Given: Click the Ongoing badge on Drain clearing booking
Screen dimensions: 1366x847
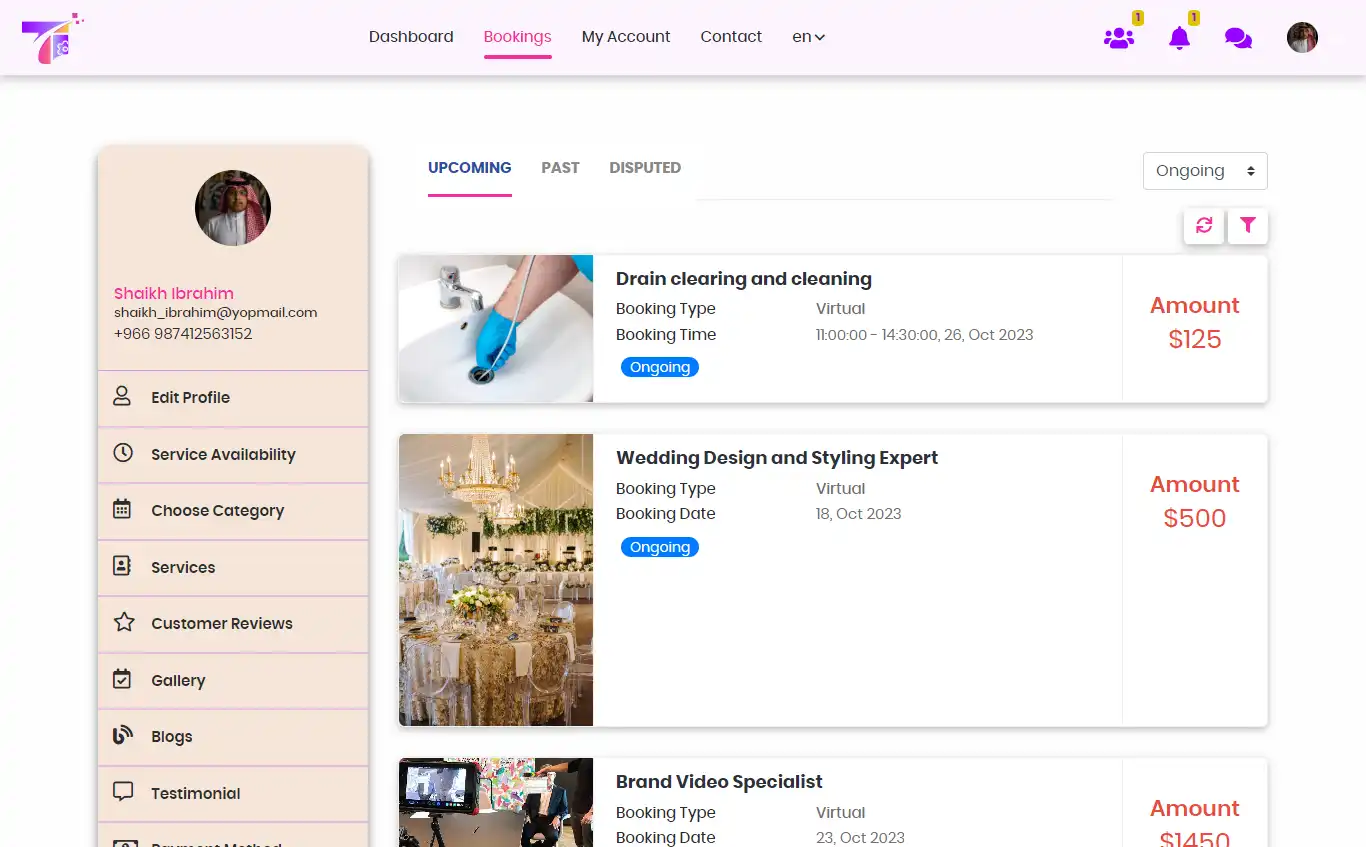Looking at the screenshot, I should (x=659, y=367).
